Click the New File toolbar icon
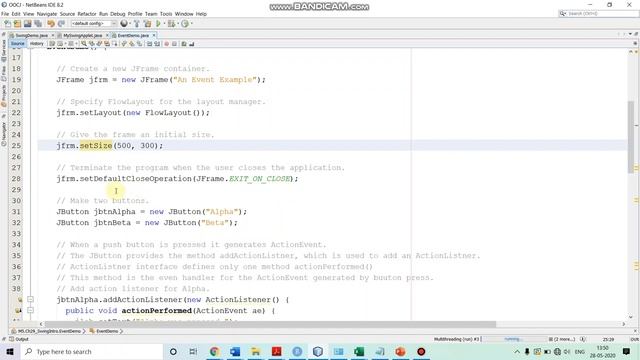Image resolution: width=640 pixels, height=360 pixels. pyautogui.click(x=7, y=24)
